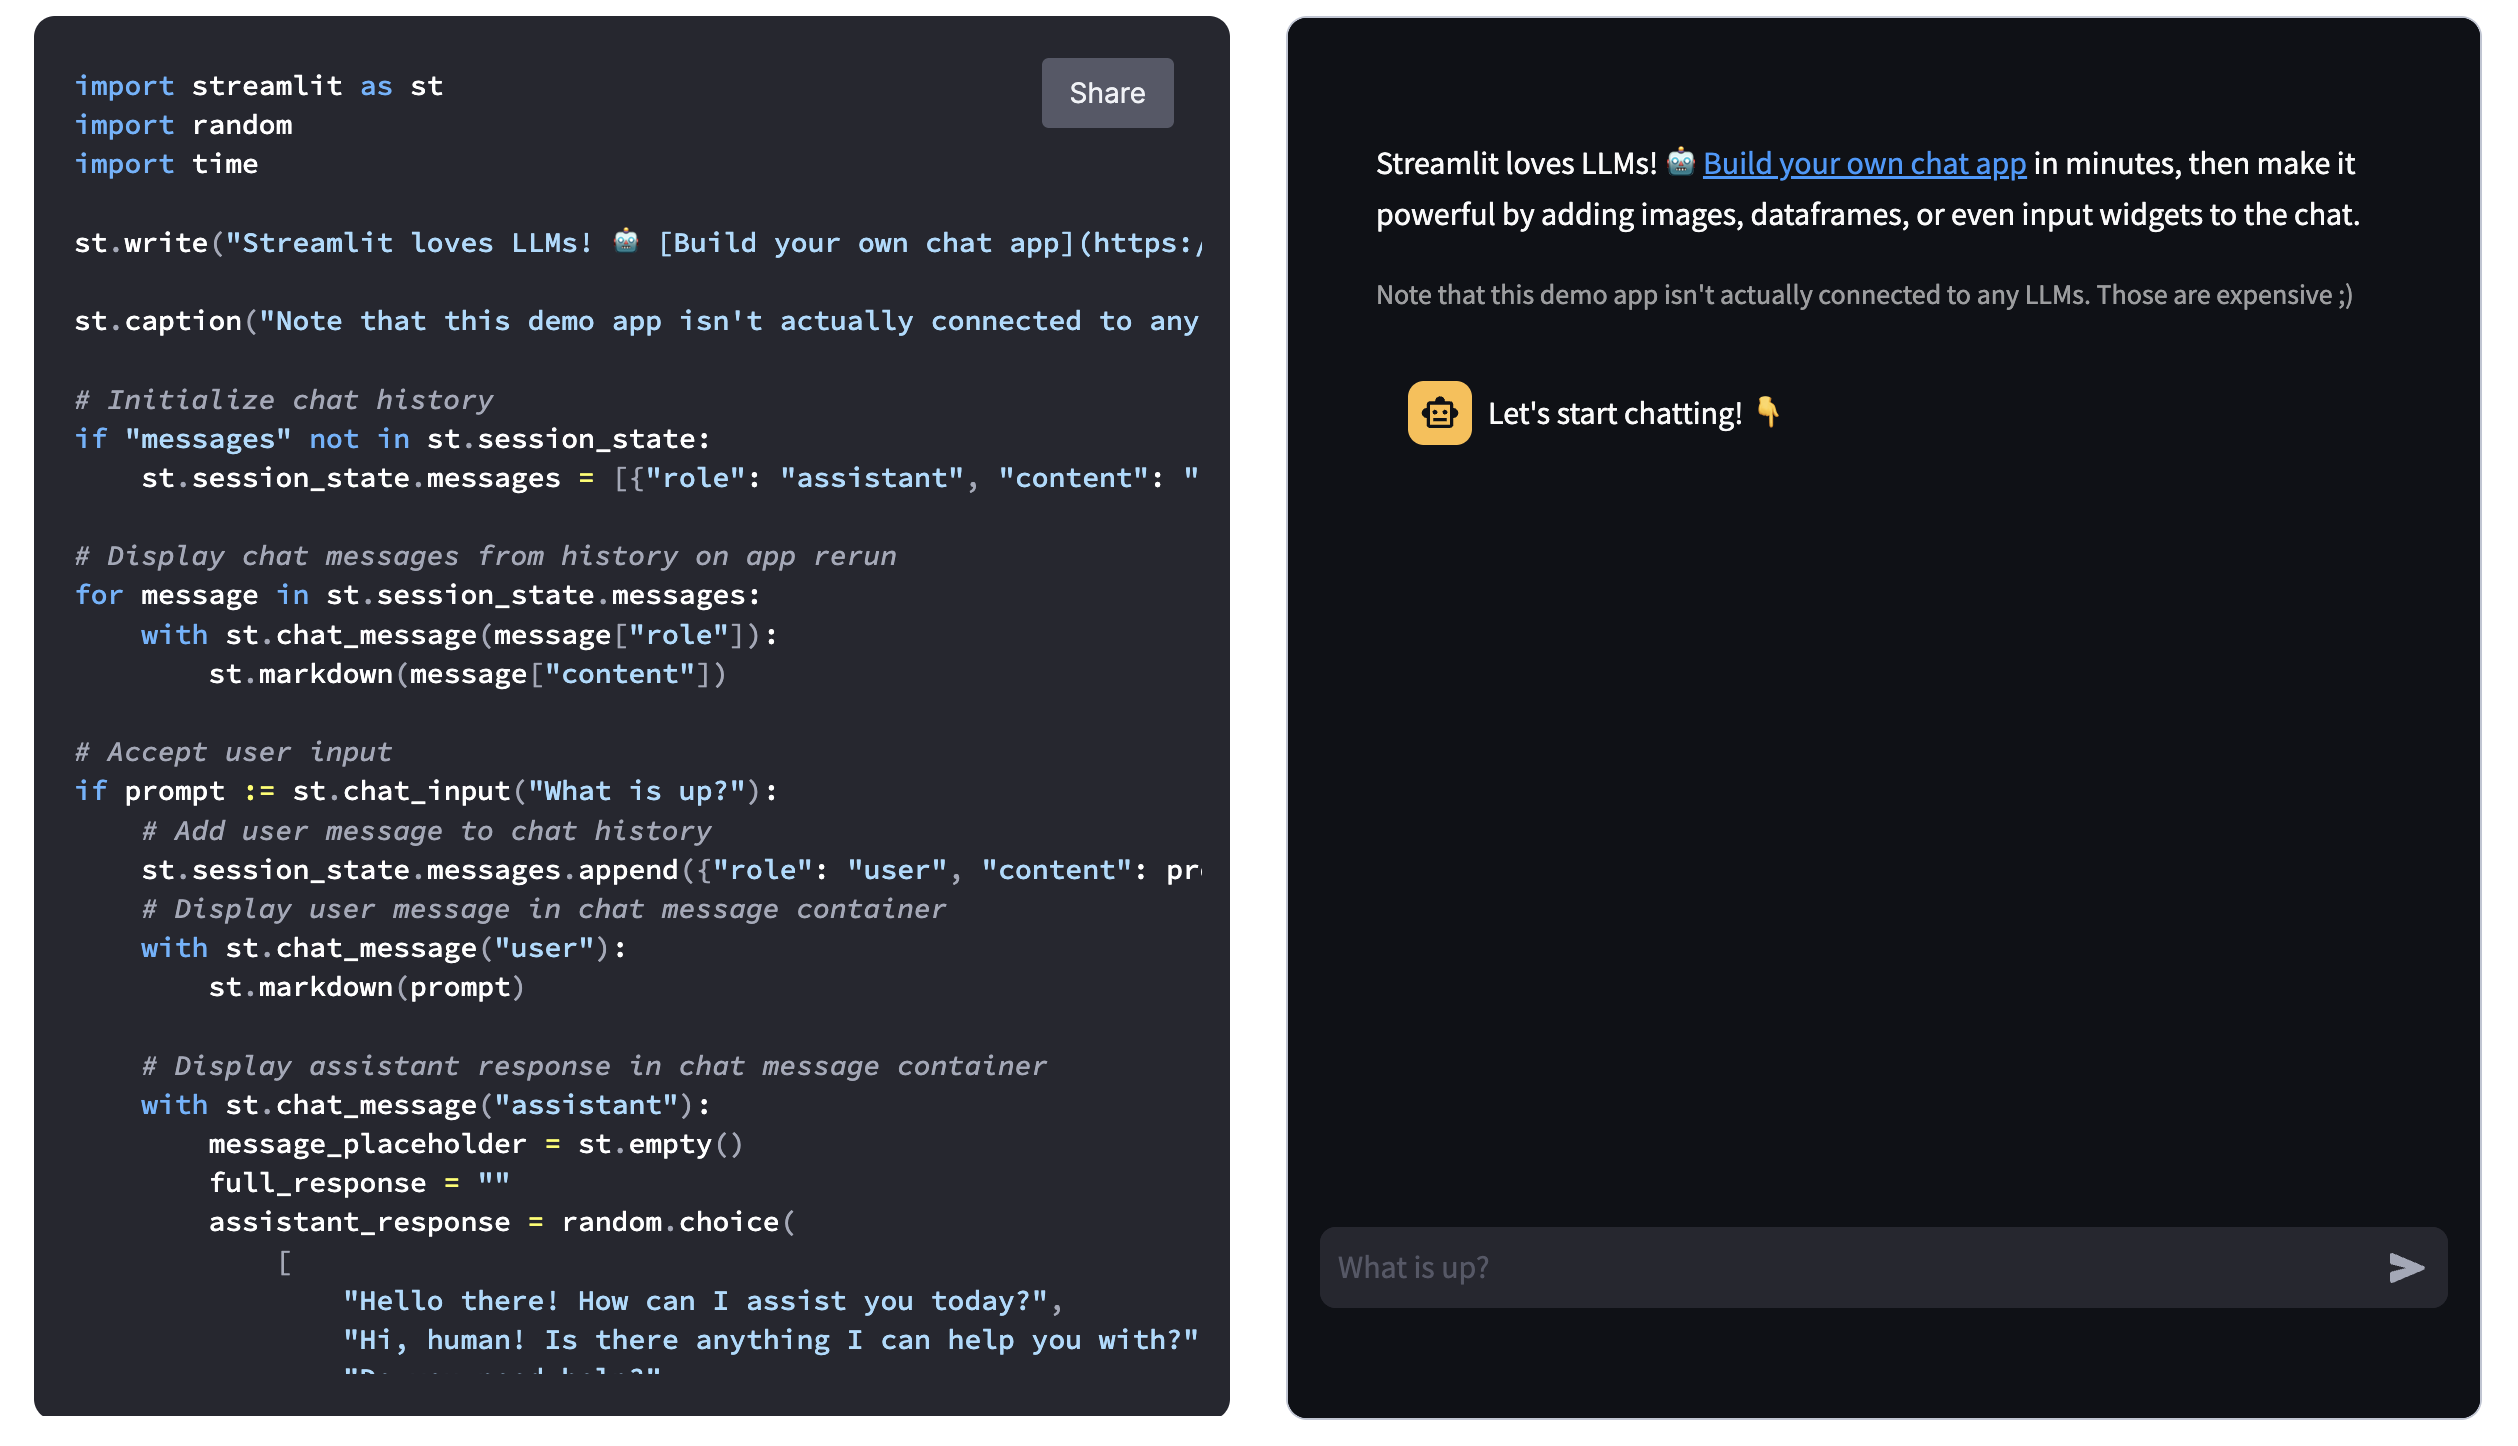Image resolution: width=2518 pixels, height=1446 pixels.
Task: Click the st.caption code line
Action: pos(637,321)
